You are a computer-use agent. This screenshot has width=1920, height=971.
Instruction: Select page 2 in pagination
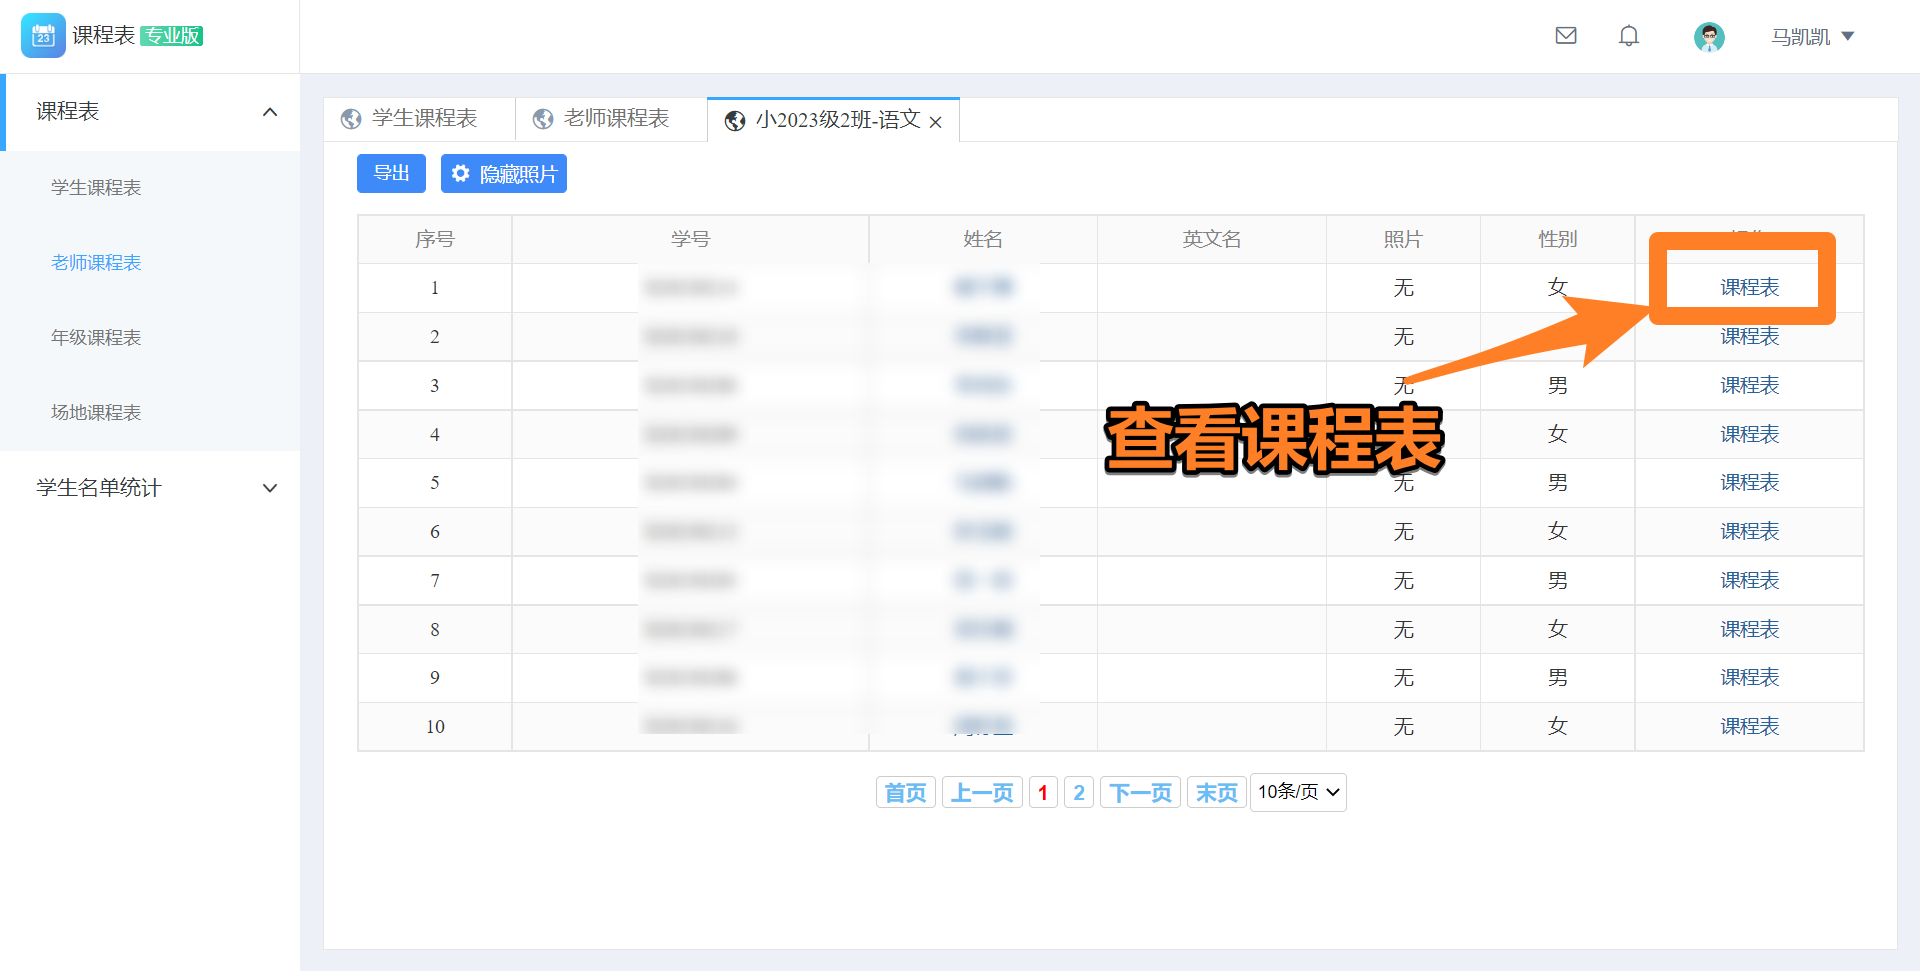click(1079, 793)
